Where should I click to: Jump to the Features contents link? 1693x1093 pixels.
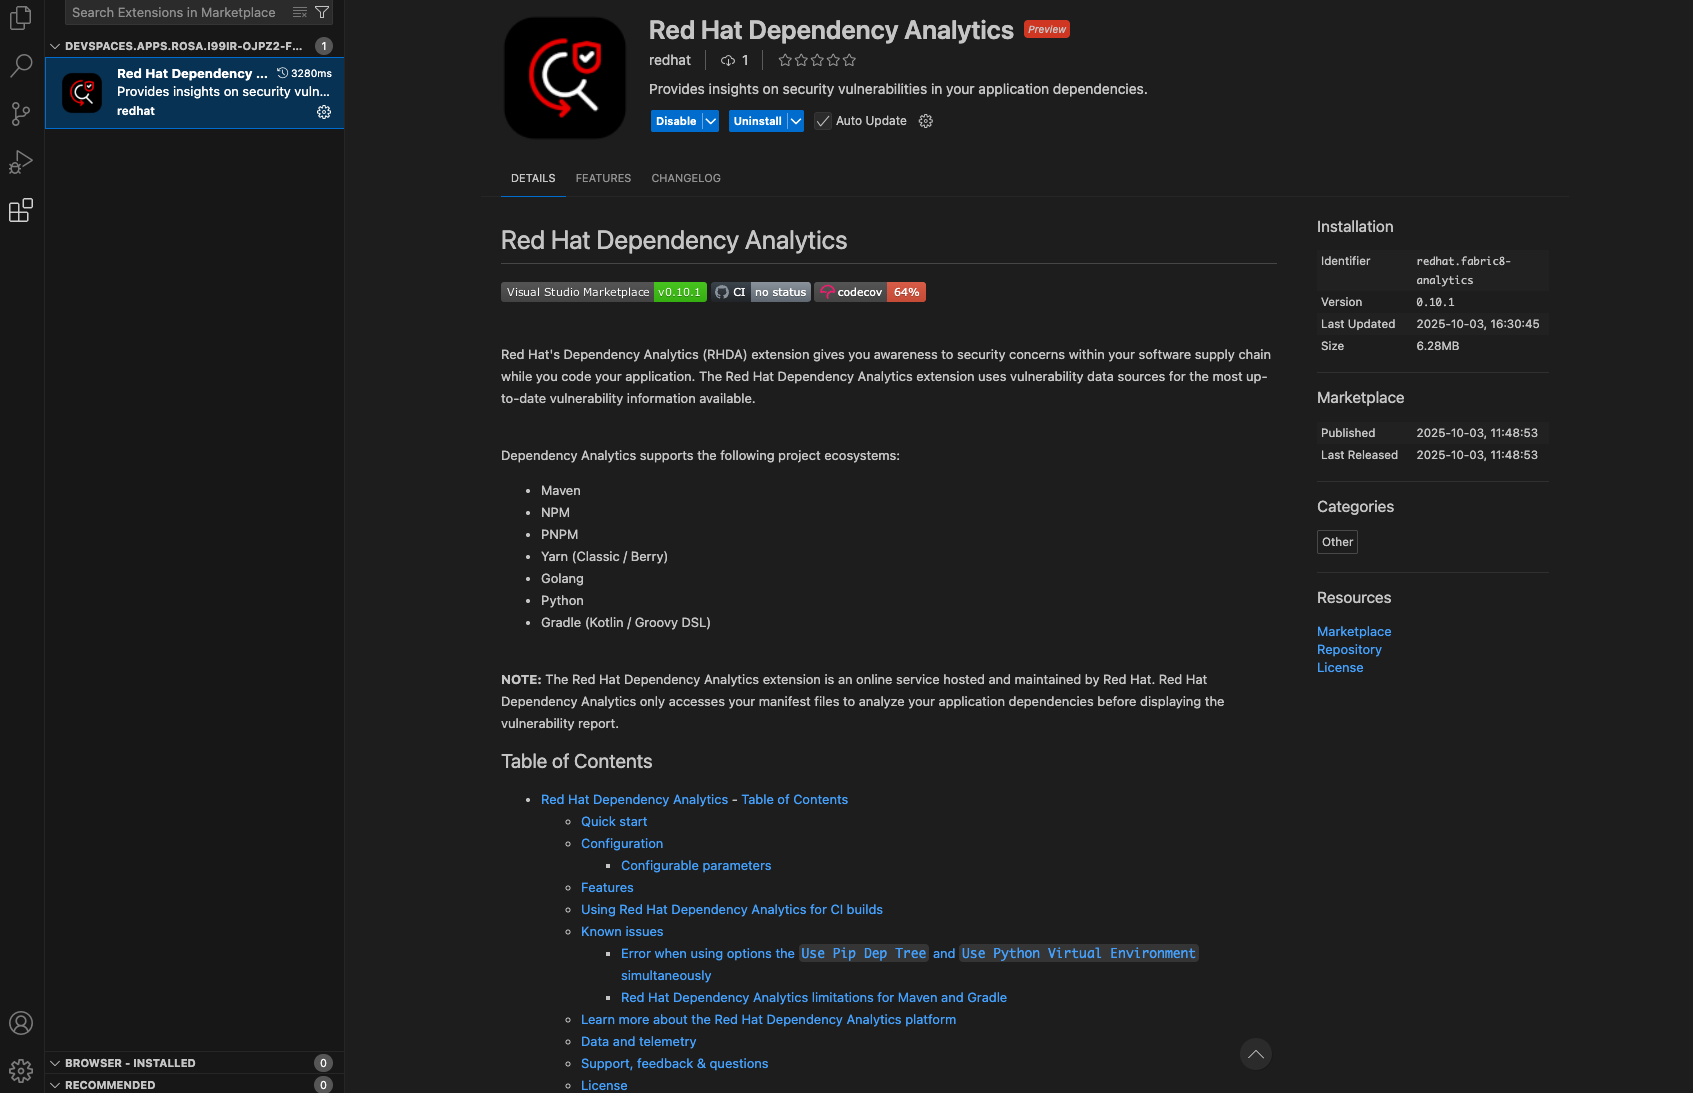tap(607, 887)
